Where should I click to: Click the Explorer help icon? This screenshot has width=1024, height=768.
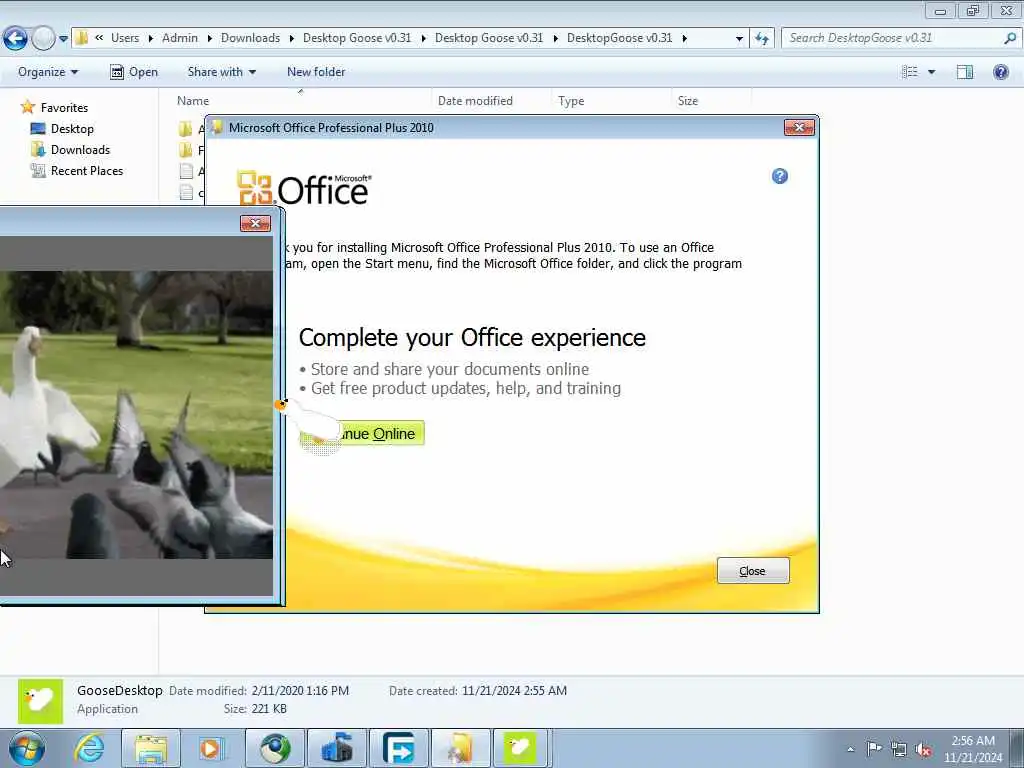click(x=1000, y=72)
